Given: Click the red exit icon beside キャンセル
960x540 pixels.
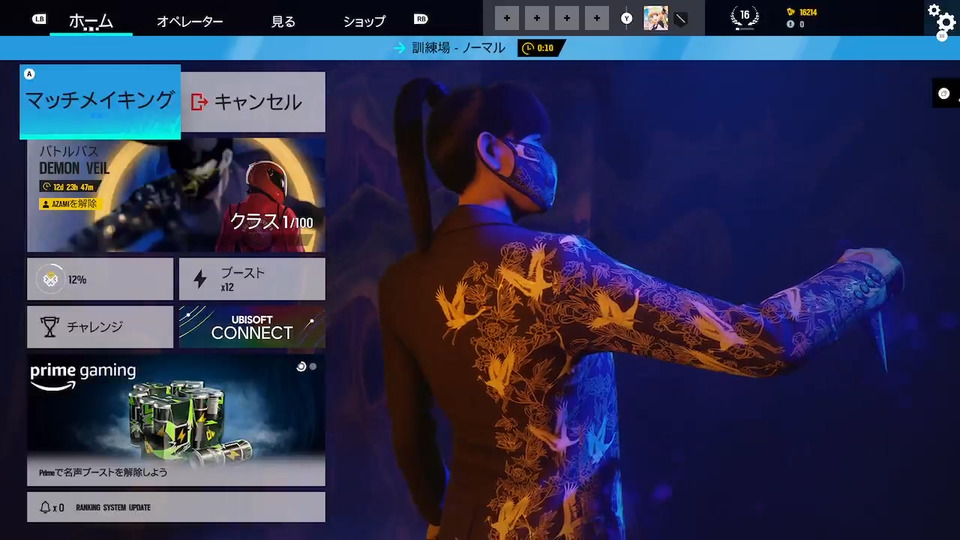Looking at the screenshot, I should [199, 102].
